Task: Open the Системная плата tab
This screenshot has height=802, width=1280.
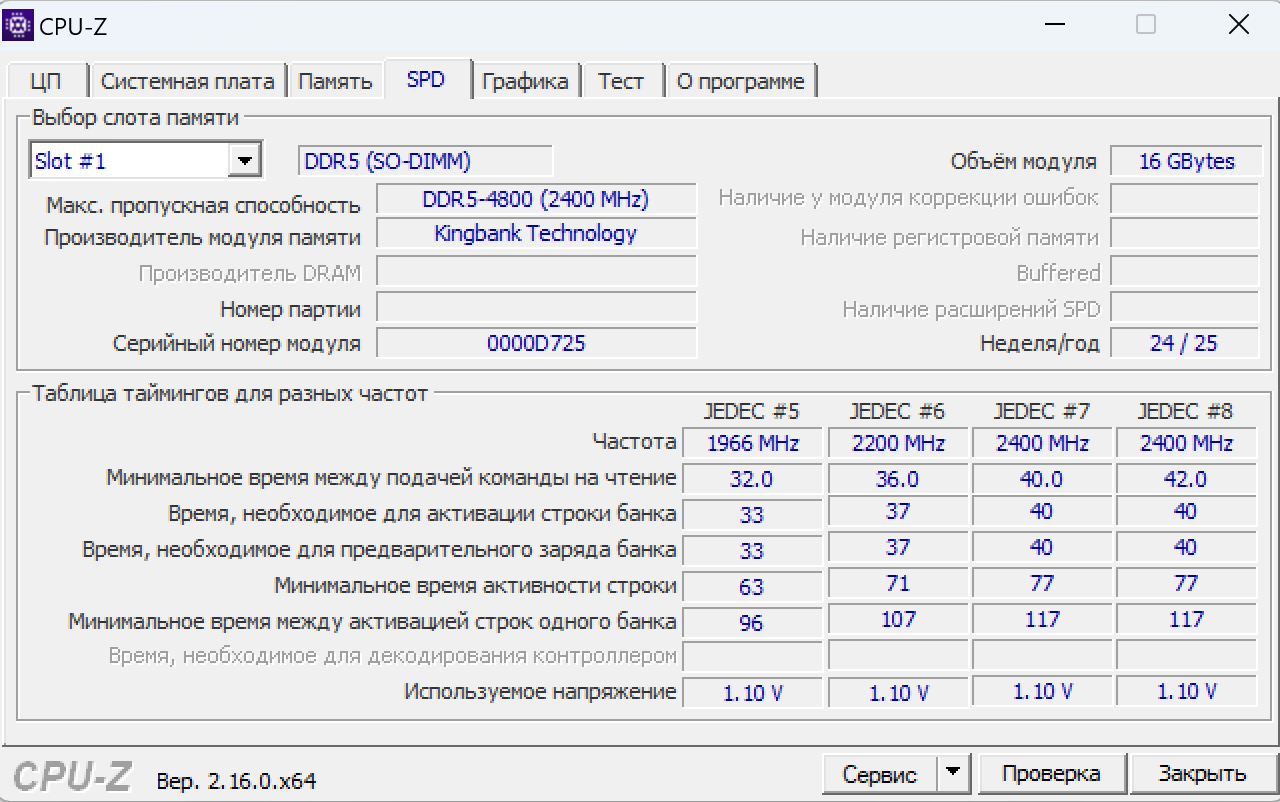Action: tap(187, 82)
